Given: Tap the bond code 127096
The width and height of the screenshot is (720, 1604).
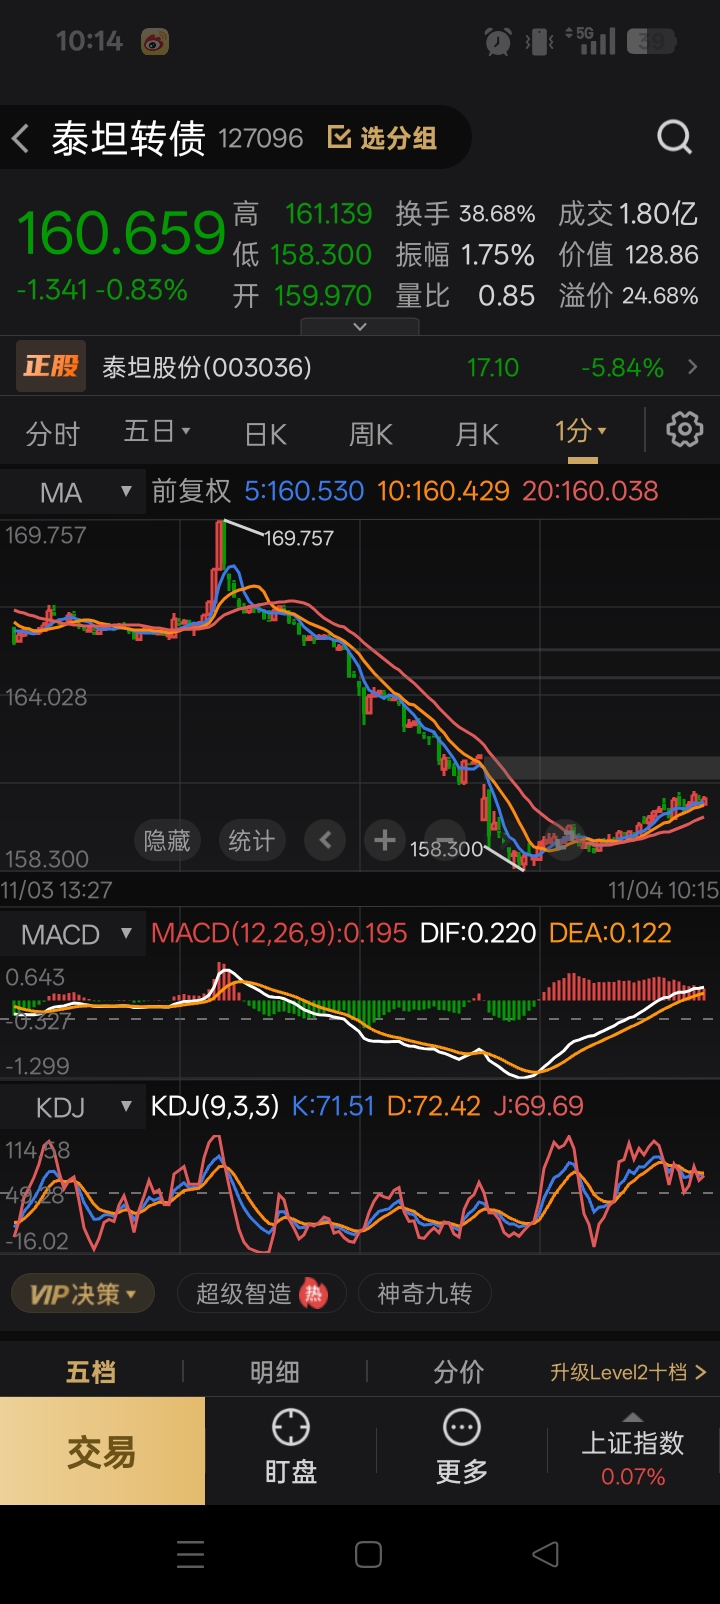Looking at the screenshot, I should pyautogui.click(x=260, y=138).
